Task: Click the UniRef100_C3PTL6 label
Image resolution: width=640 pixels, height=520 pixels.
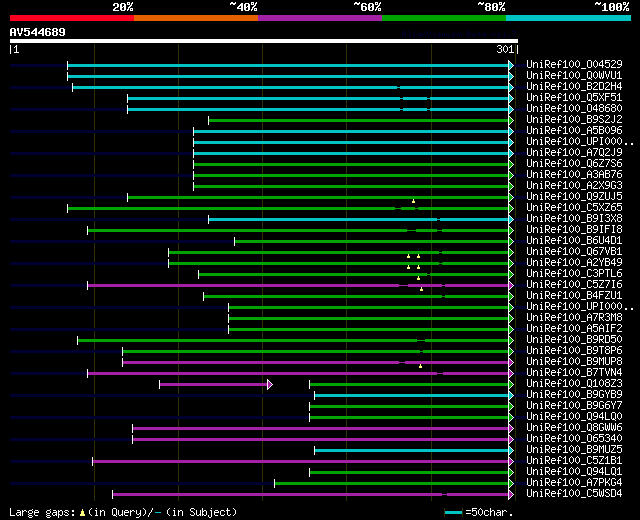Action: 574,273
